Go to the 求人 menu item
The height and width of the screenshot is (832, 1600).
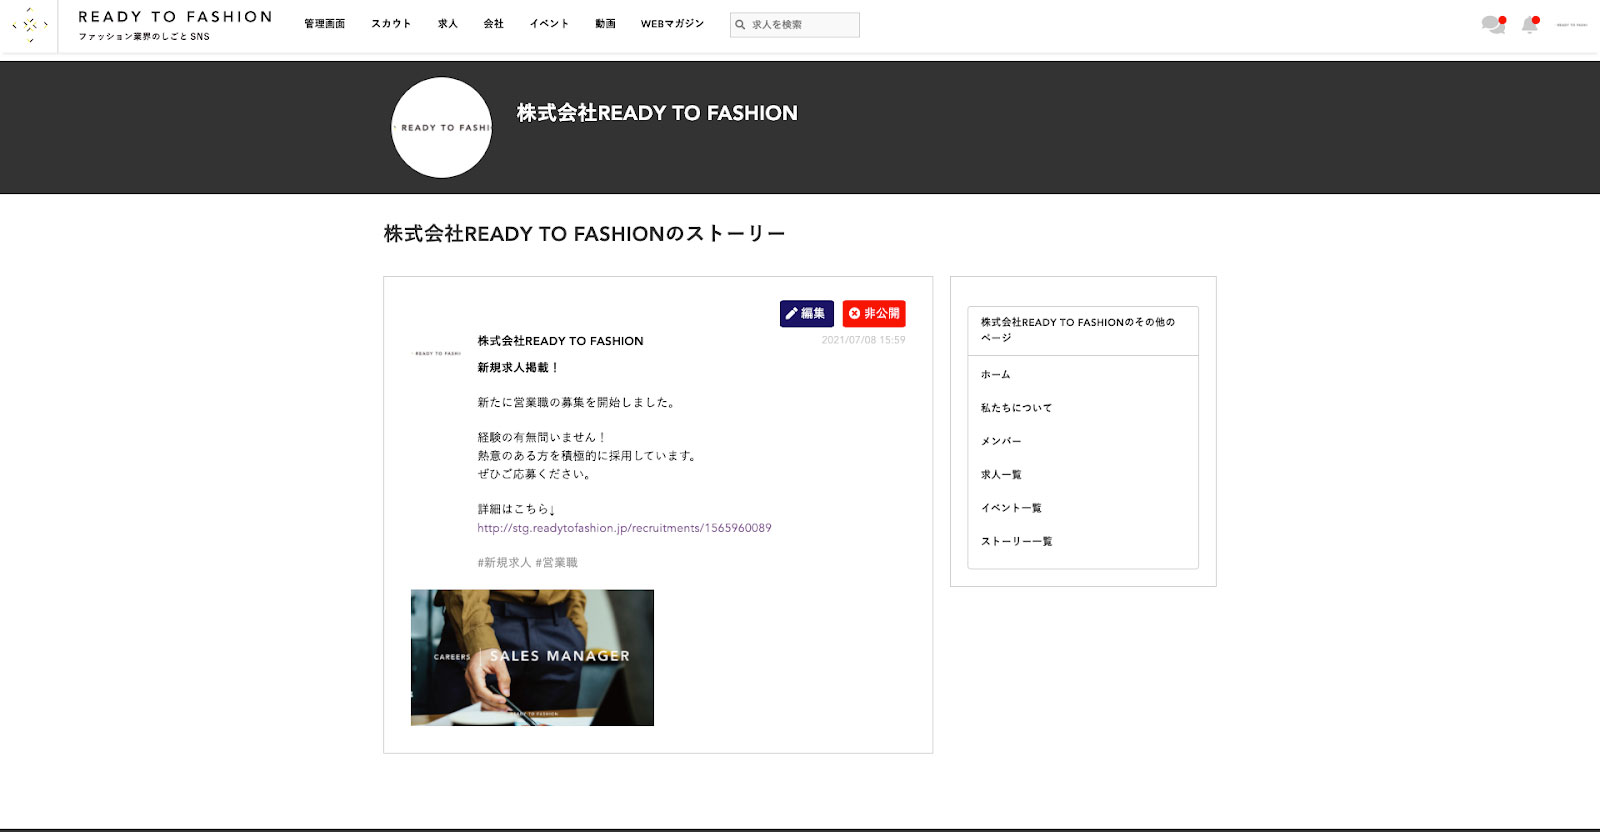[448, 24]
